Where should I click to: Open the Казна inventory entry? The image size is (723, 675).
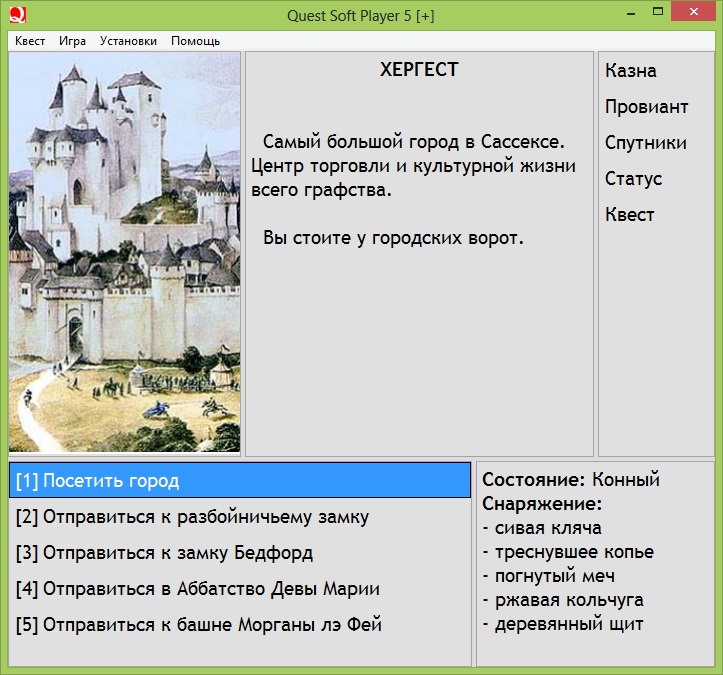click(x=631, y=71)
